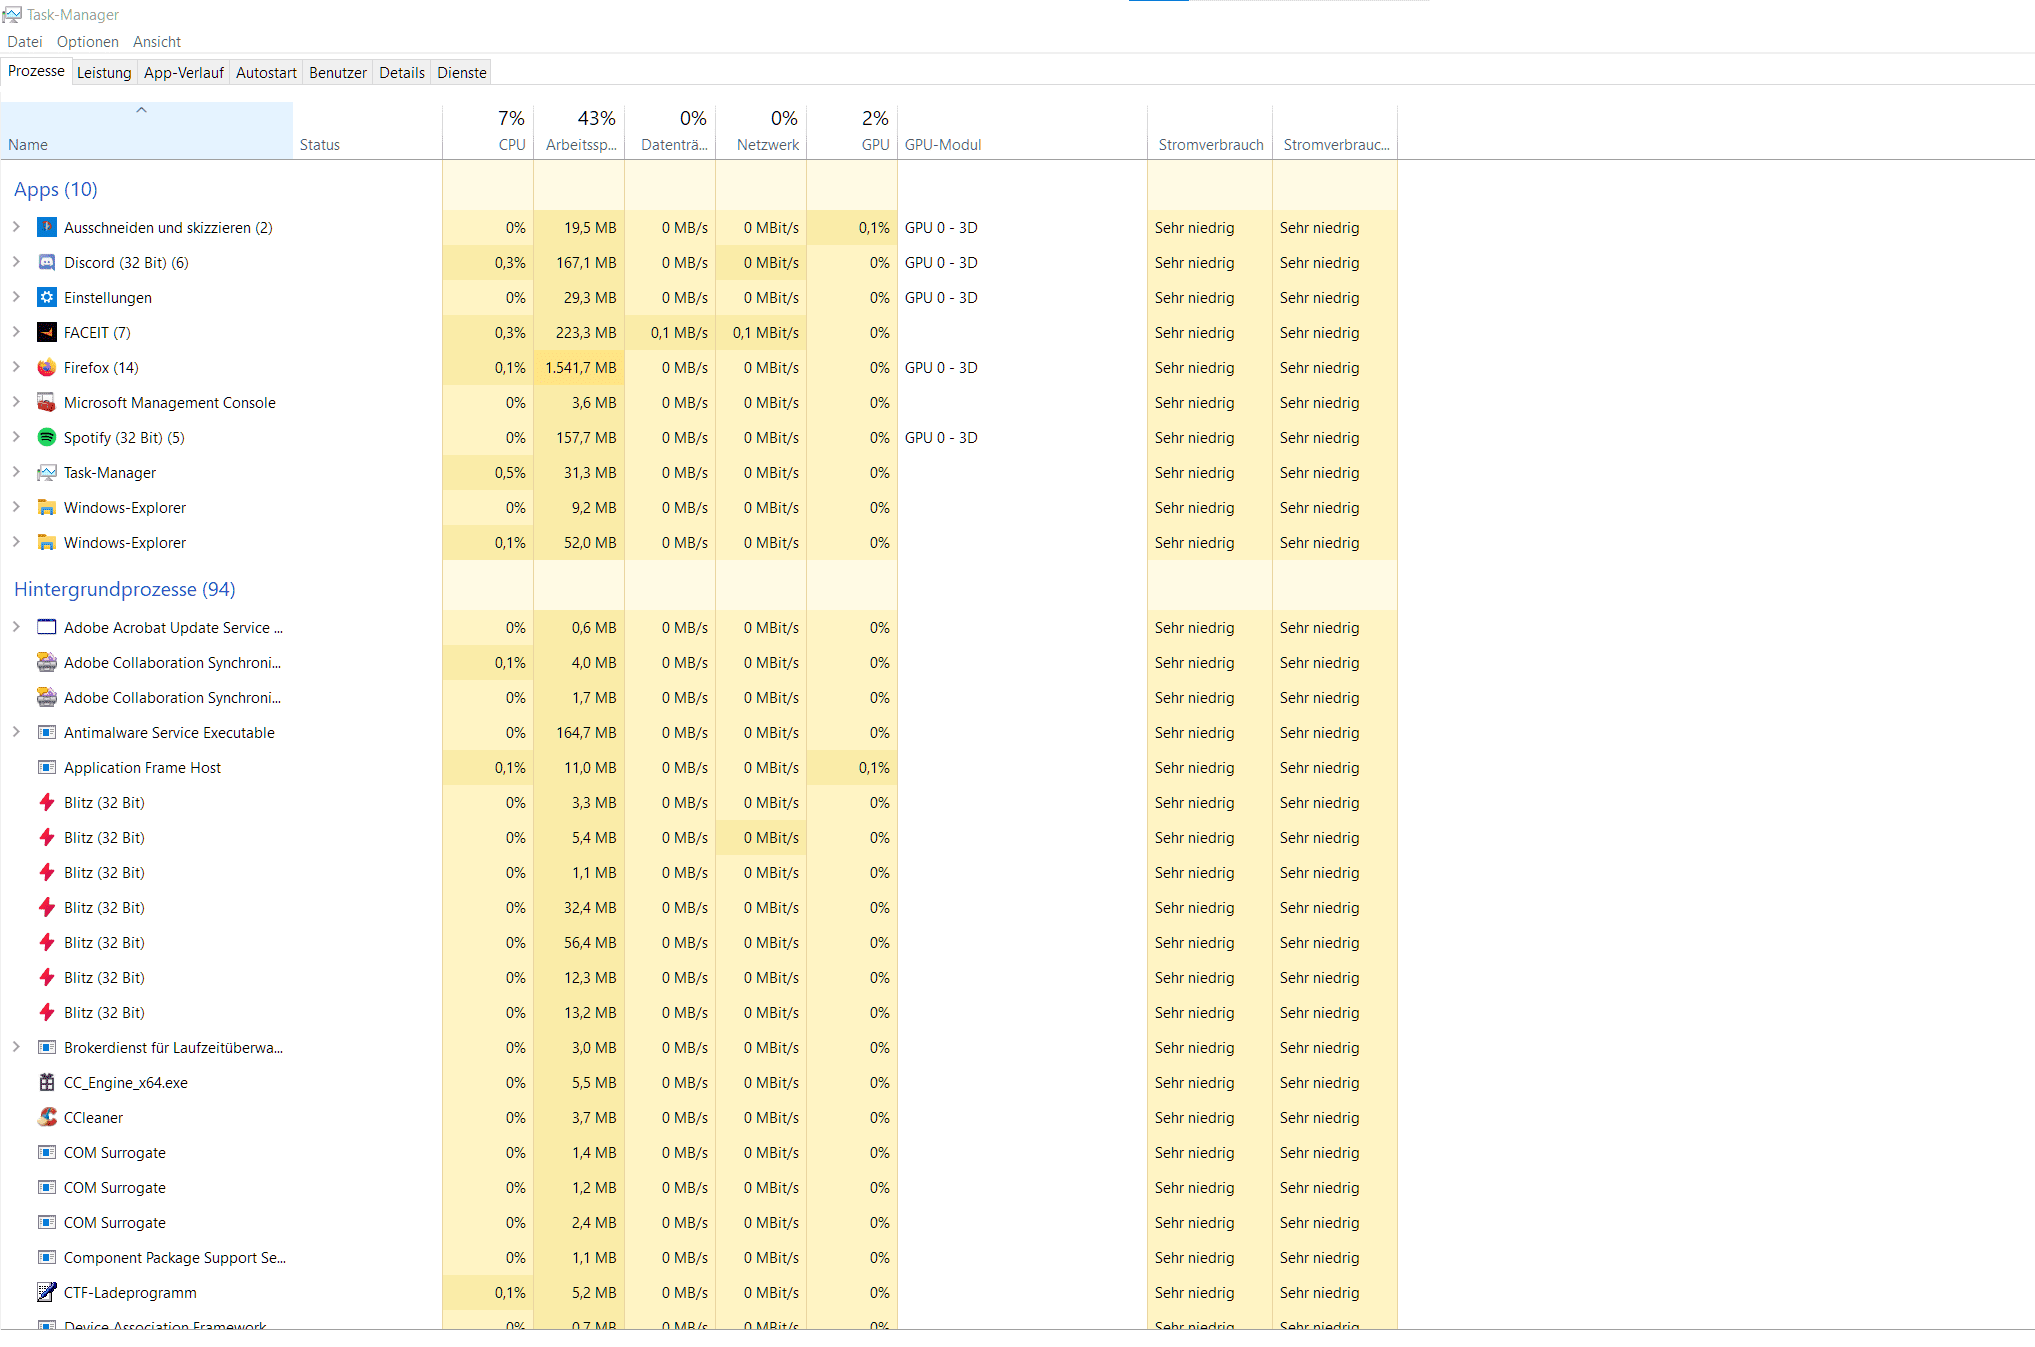
Task: Click the Component Package Support icon
Action: tap(47, 1257)
